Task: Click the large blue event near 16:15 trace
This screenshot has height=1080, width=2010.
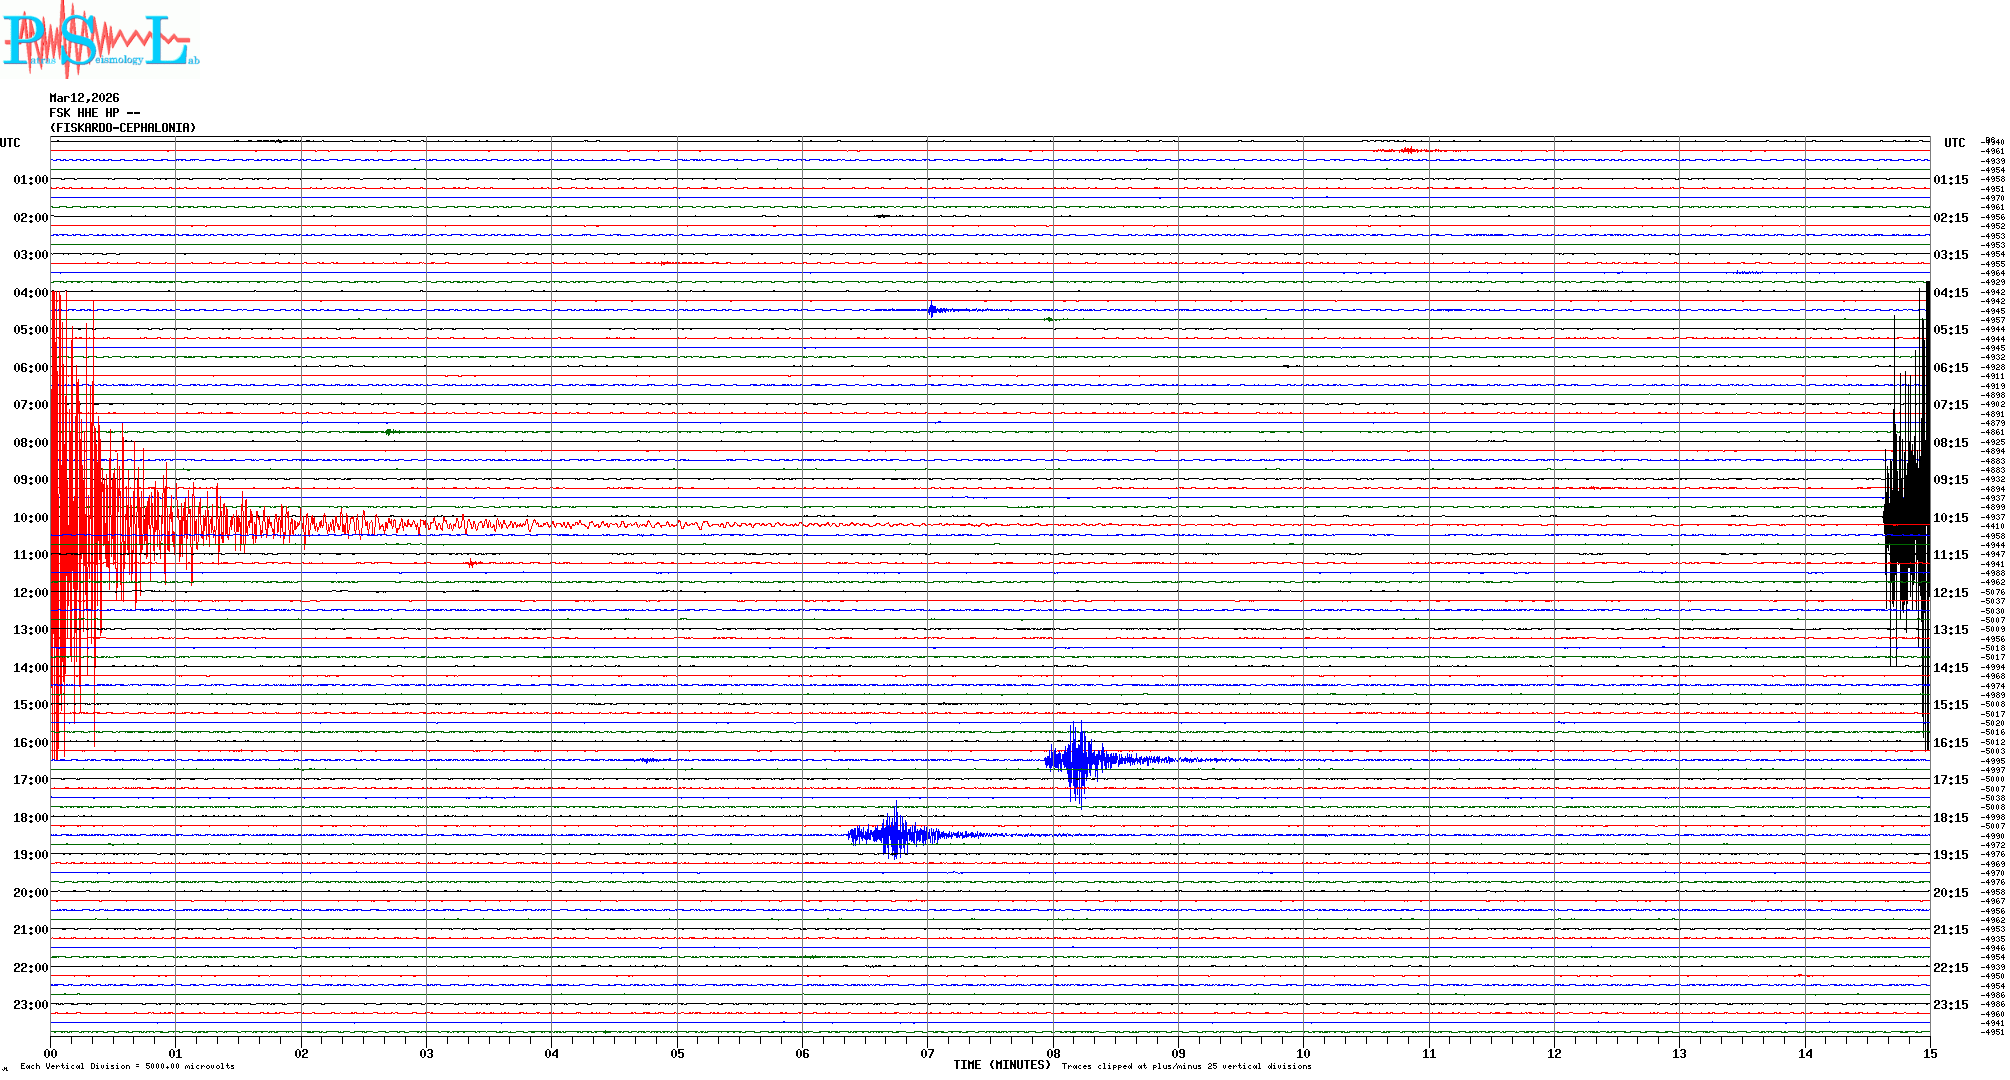Action: (1078, 760)
